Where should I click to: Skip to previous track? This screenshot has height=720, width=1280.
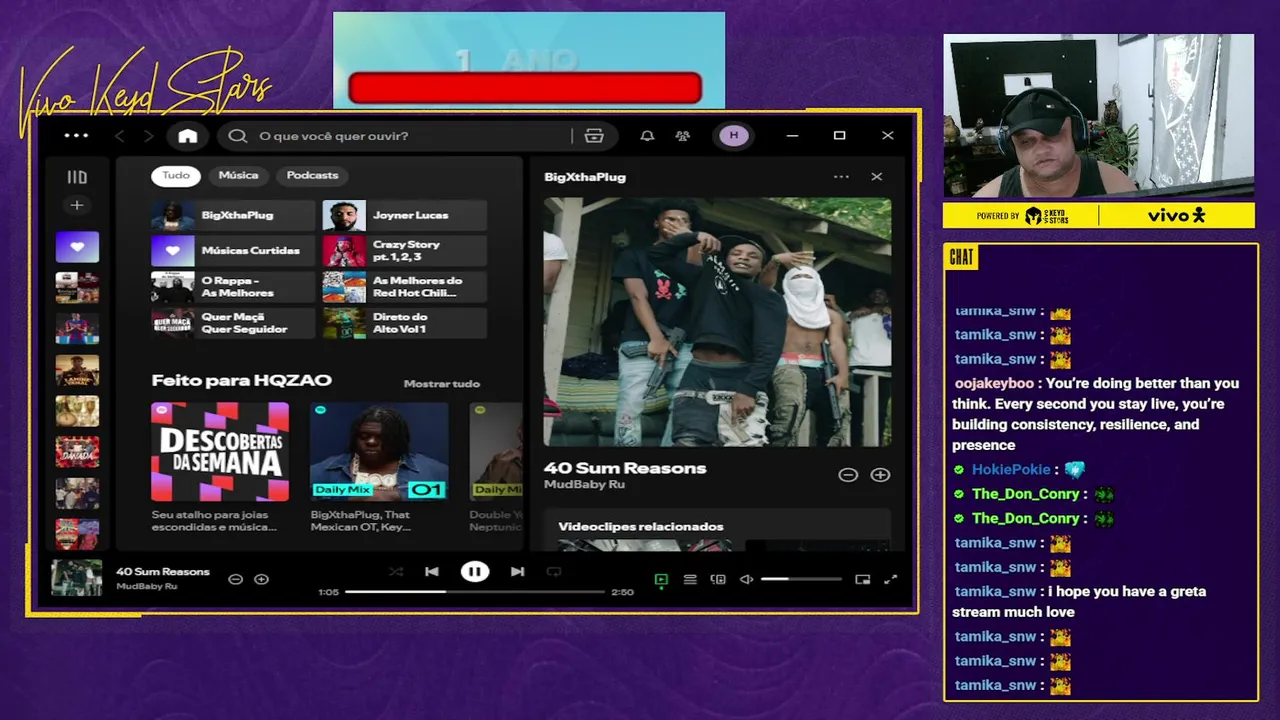(432, 572)
